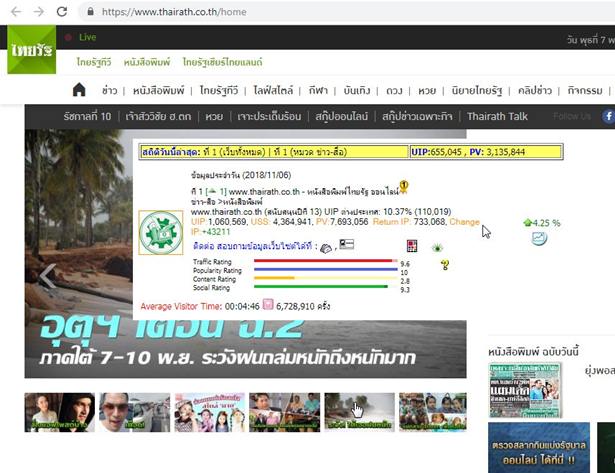Click the padlock icon in the address bar
Viewport: 615px width, 473px height.
coord(91,12)
